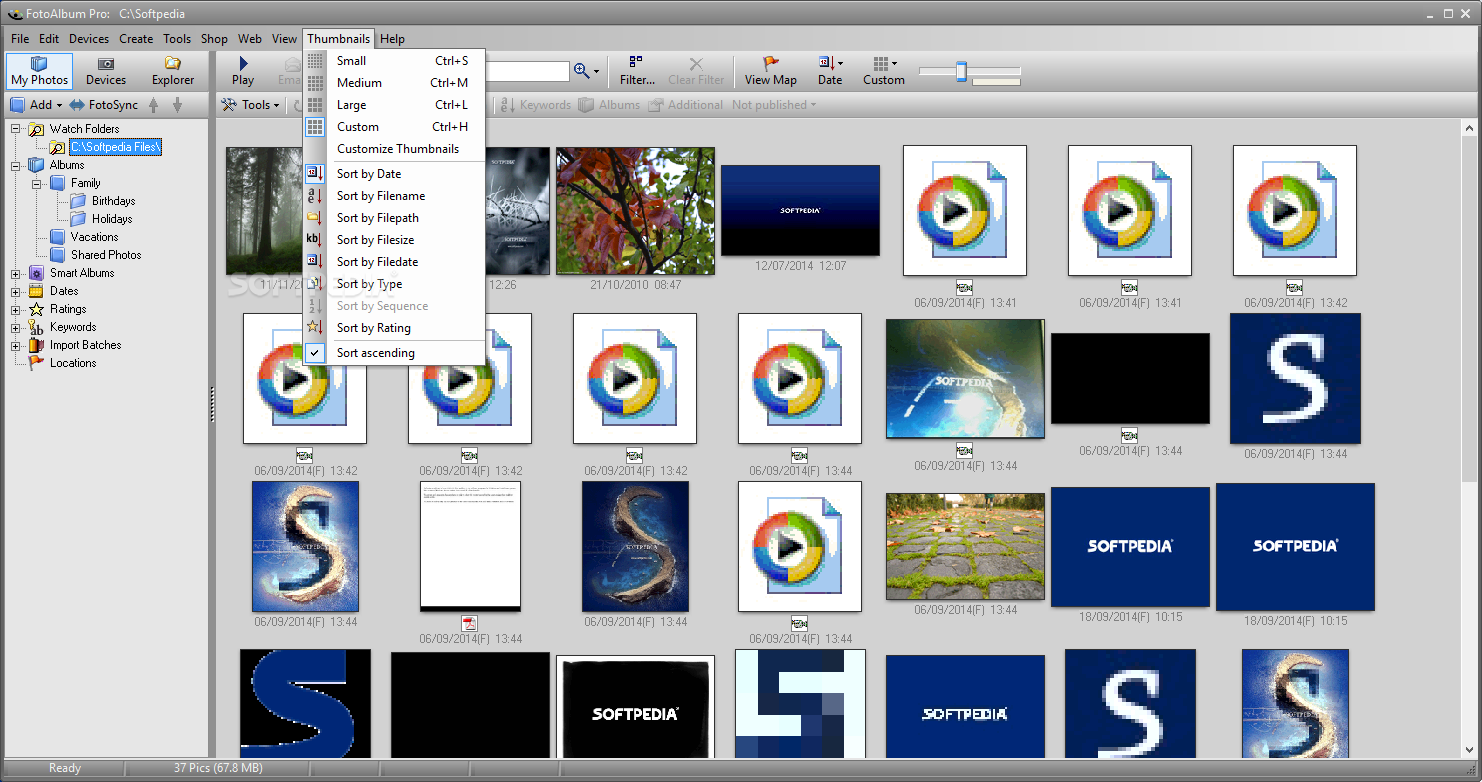Choose Medium thumbnails size
The height and width of the screenshot is (782, 1482).
point(395,83)
